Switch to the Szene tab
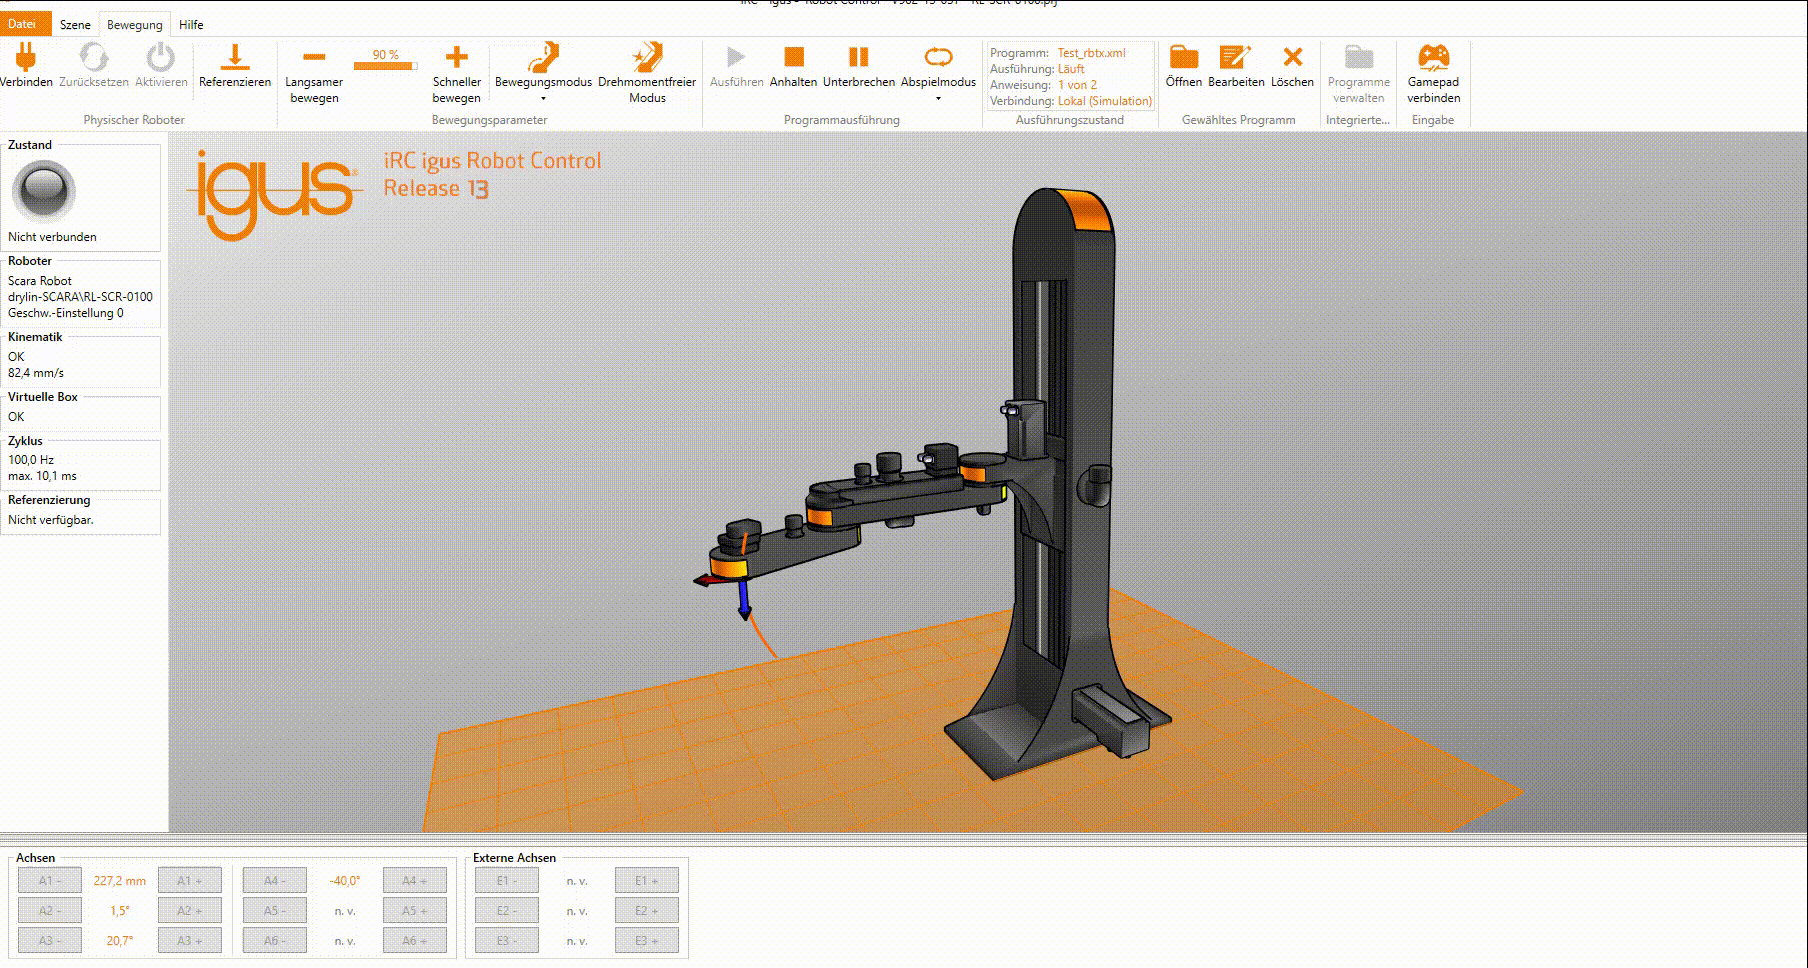The height and width of the screenshot is (968, 1808). 75,25
